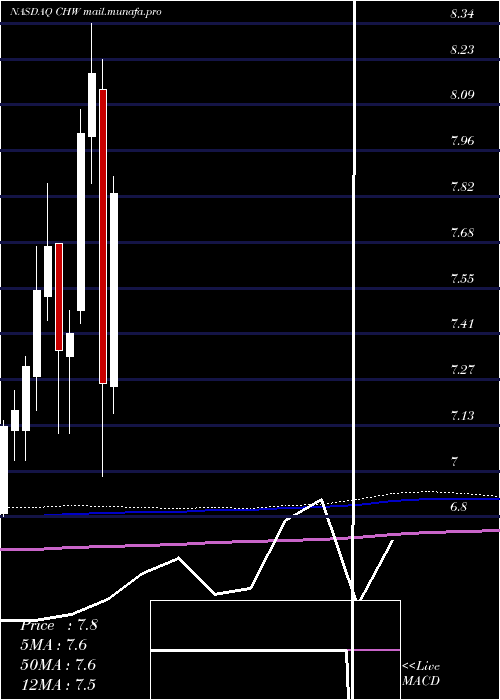This screenshot has width=500, height=700.
Task: Click the 7.96 price axis label
Action: tap(462, 141)
